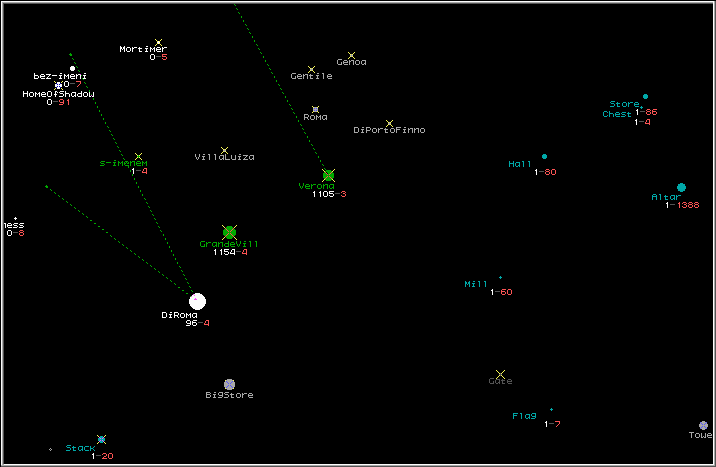Click the 'BigStore' name label
This screenshot has height=467, width=716.
tap(229, 395)
